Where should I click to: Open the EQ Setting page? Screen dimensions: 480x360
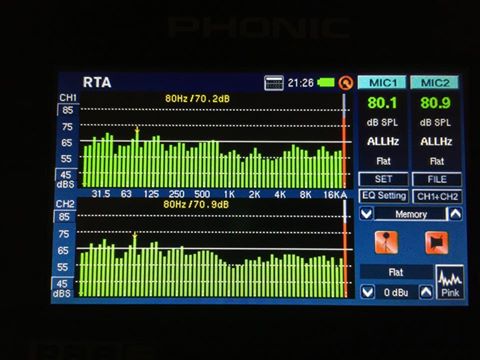(x=384, y=196)
